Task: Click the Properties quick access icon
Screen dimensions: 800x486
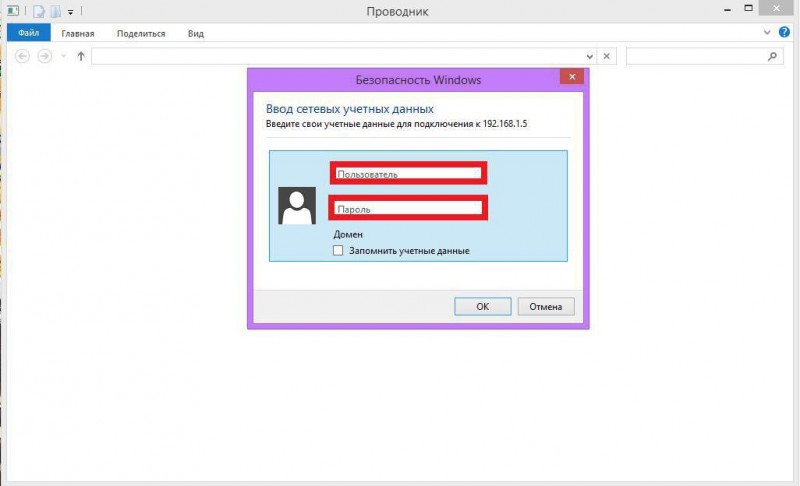Action: (x=39, y=11)
